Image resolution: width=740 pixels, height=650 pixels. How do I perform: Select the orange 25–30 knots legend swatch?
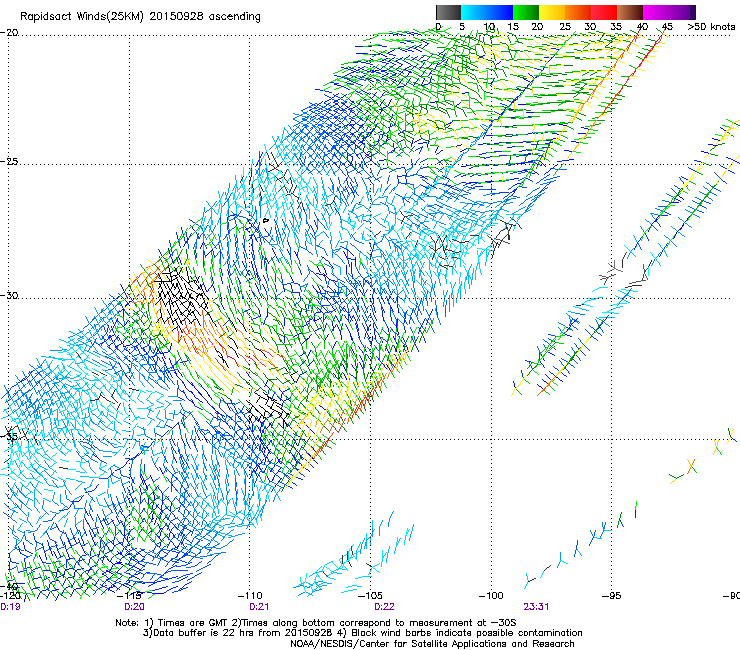point(578,12)
